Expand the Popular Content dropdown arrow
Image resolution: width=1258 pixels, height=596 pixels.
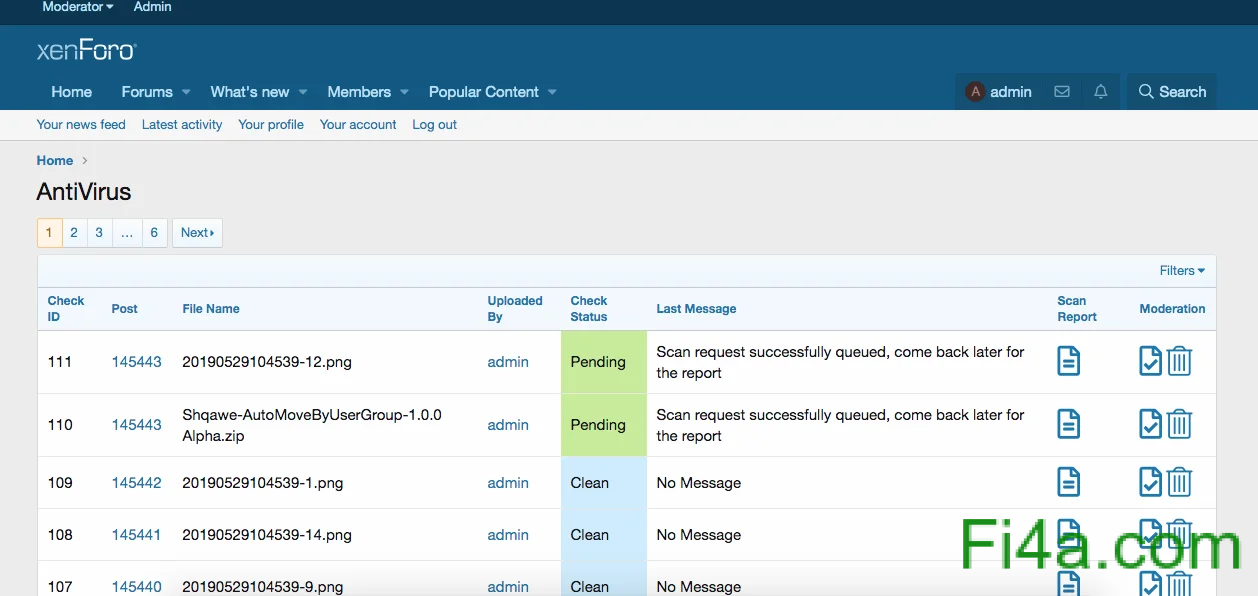click(x=552, y=92)
